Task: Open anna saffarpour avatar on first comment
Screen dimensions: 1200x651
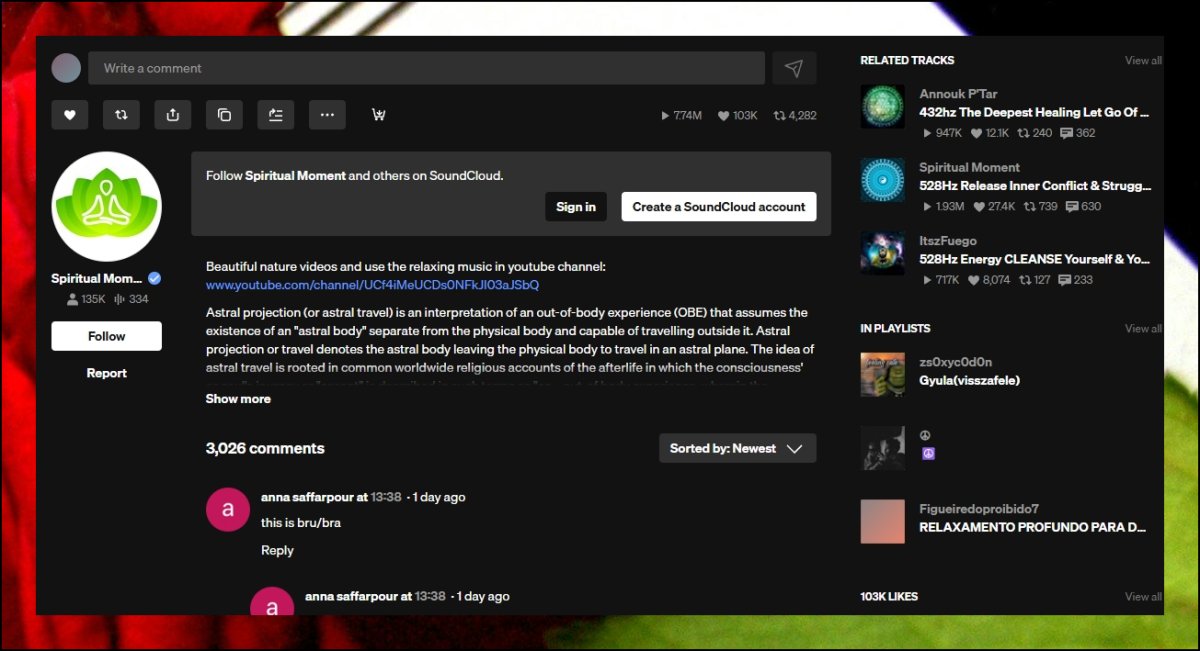Action: click(227, 509)
